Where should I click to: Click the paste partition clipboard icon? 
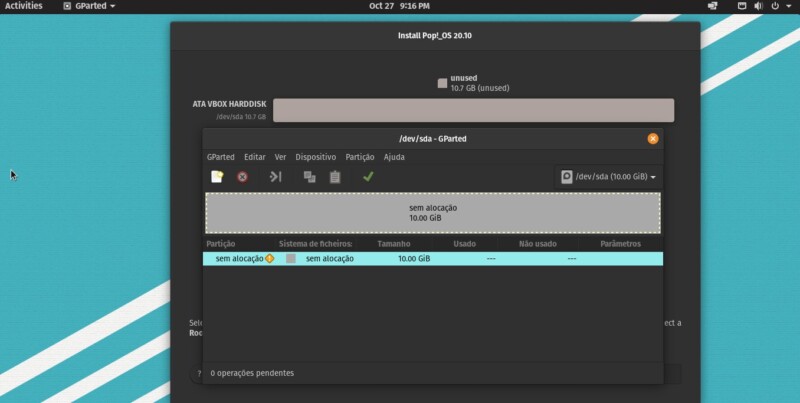click(x=335, y=177)
